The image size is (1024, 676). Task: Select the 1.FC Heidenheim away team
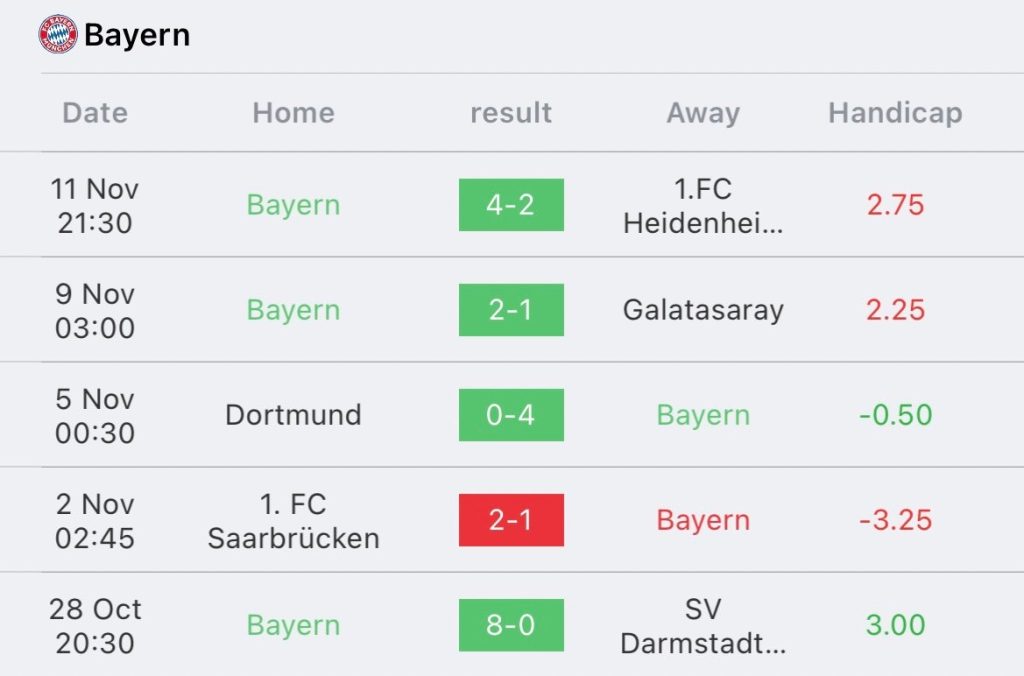pyautogui.click(x=703, y=206)
